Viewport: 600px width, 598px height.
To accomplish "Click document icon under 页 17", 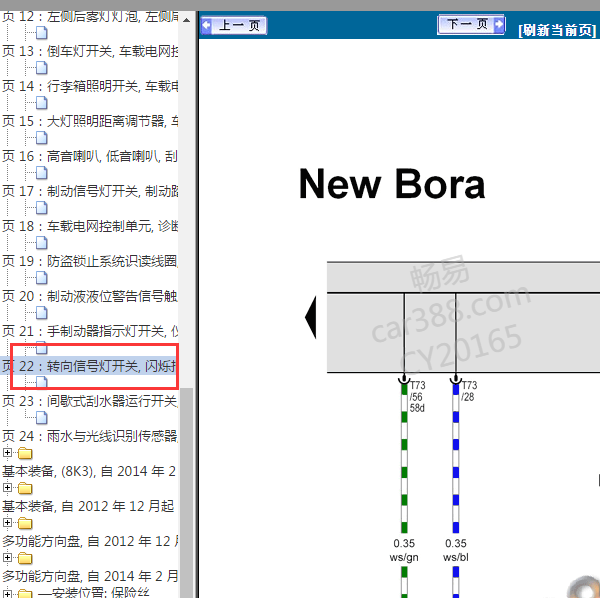I will pyautogui.click(x=41, y=208).
